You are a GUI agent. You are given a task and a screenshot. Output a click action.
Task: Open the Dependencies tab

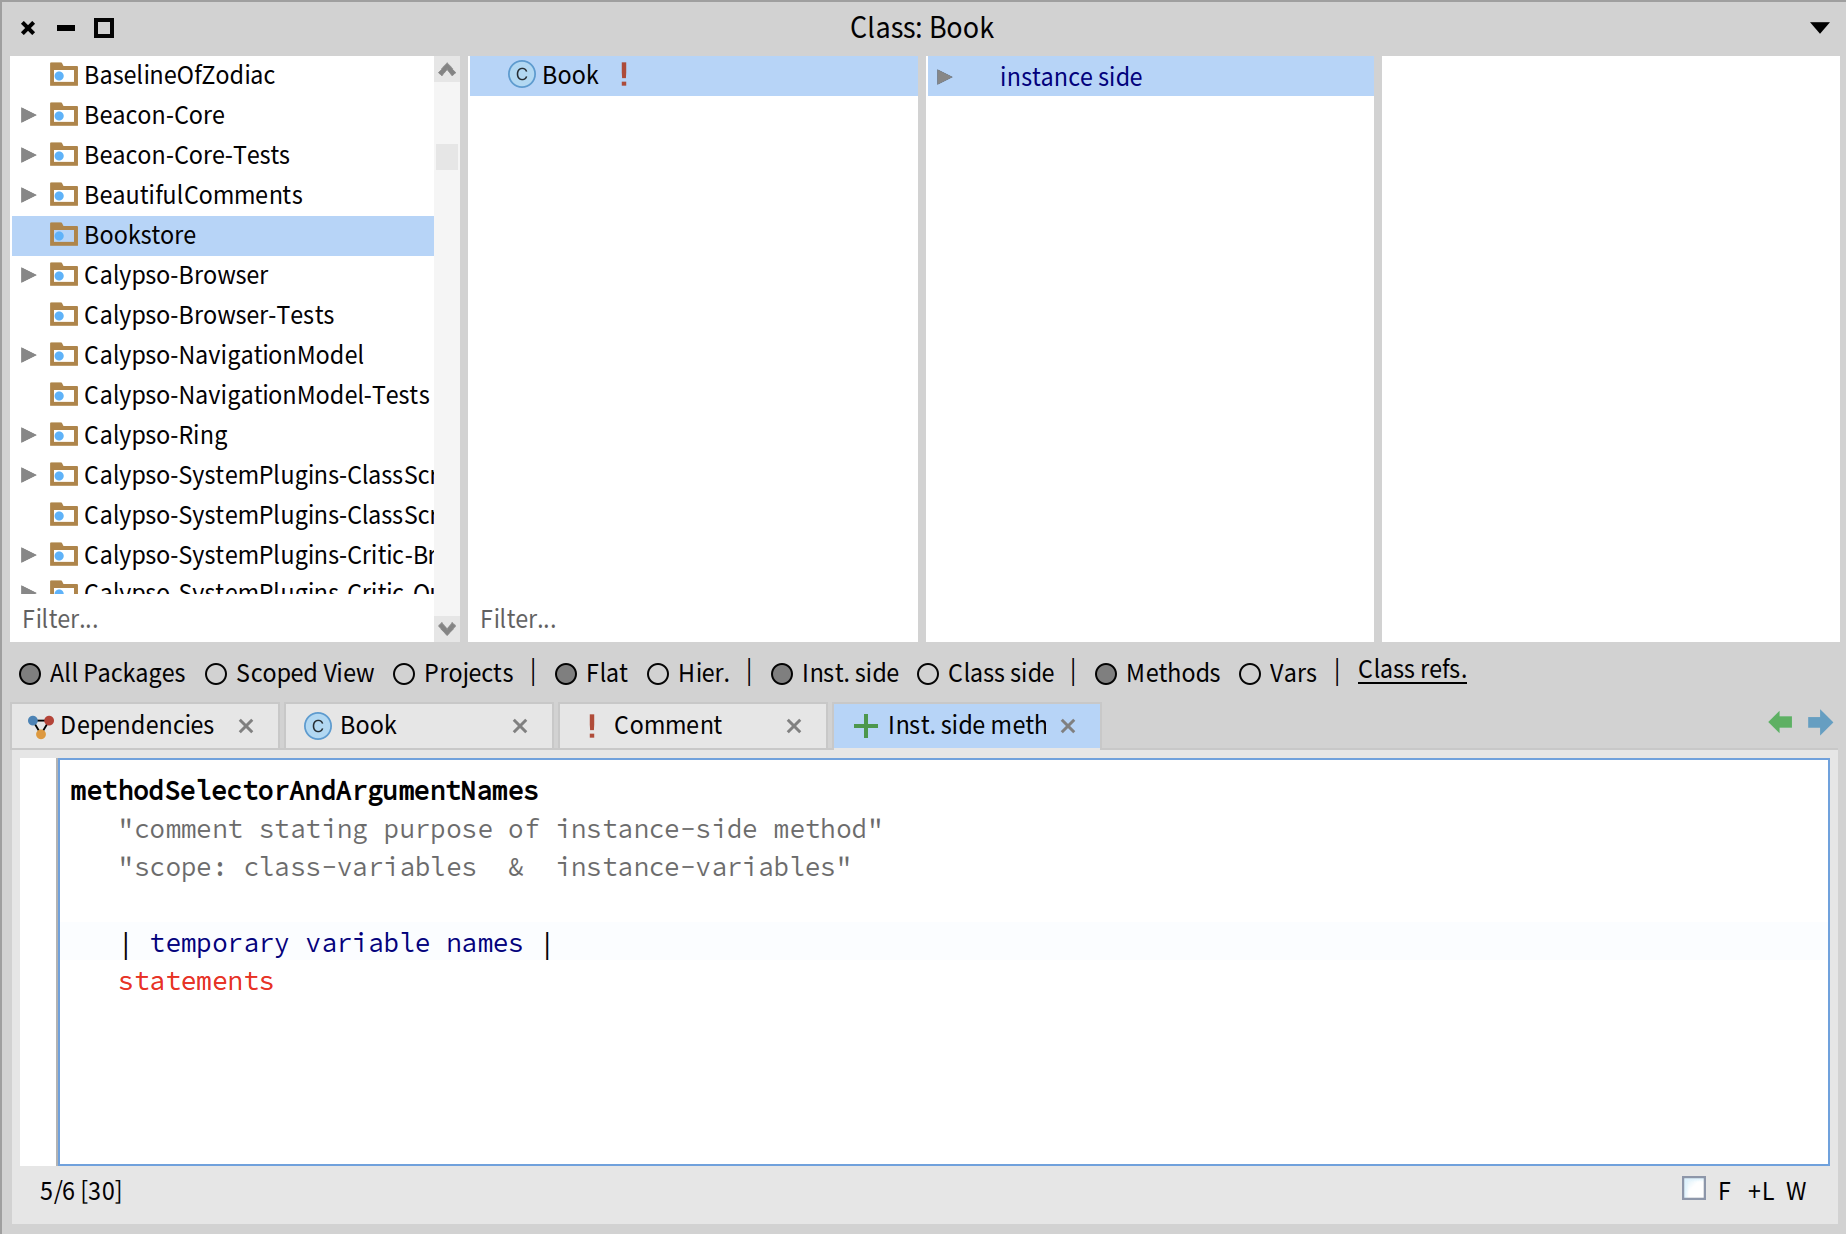[x=137, y=726]
